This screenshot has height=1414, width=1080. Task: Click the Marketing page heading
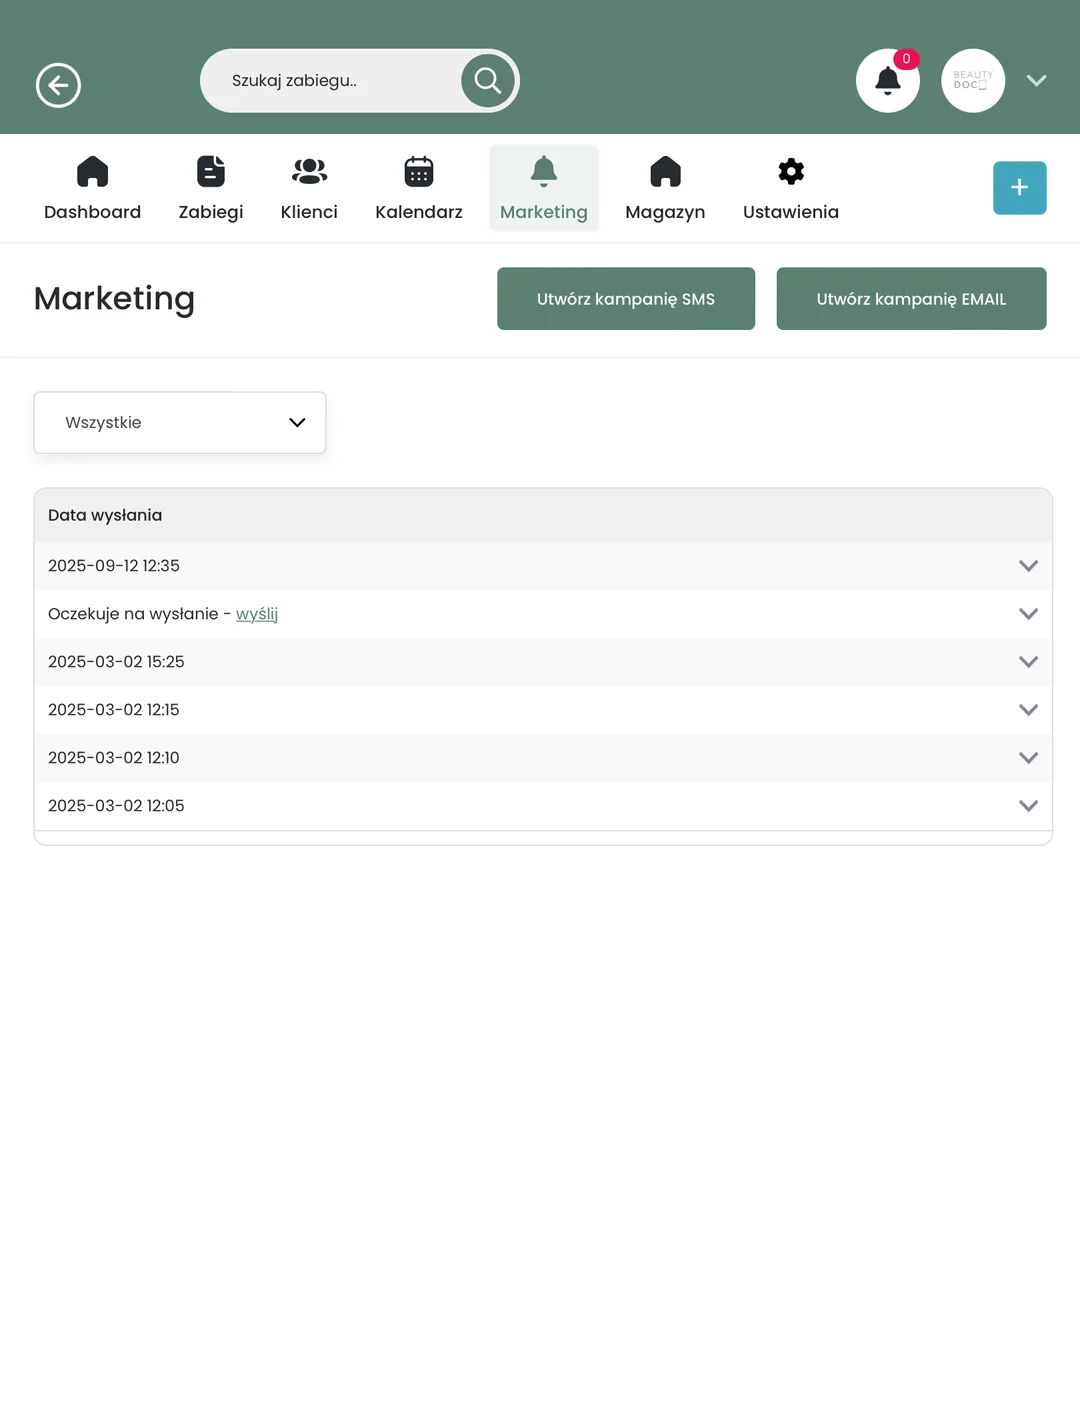114,299
